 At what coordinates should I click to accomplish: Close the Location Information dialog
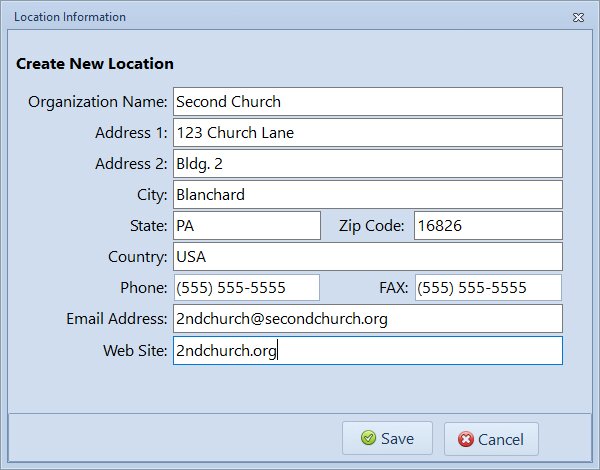tap(578, 17)
